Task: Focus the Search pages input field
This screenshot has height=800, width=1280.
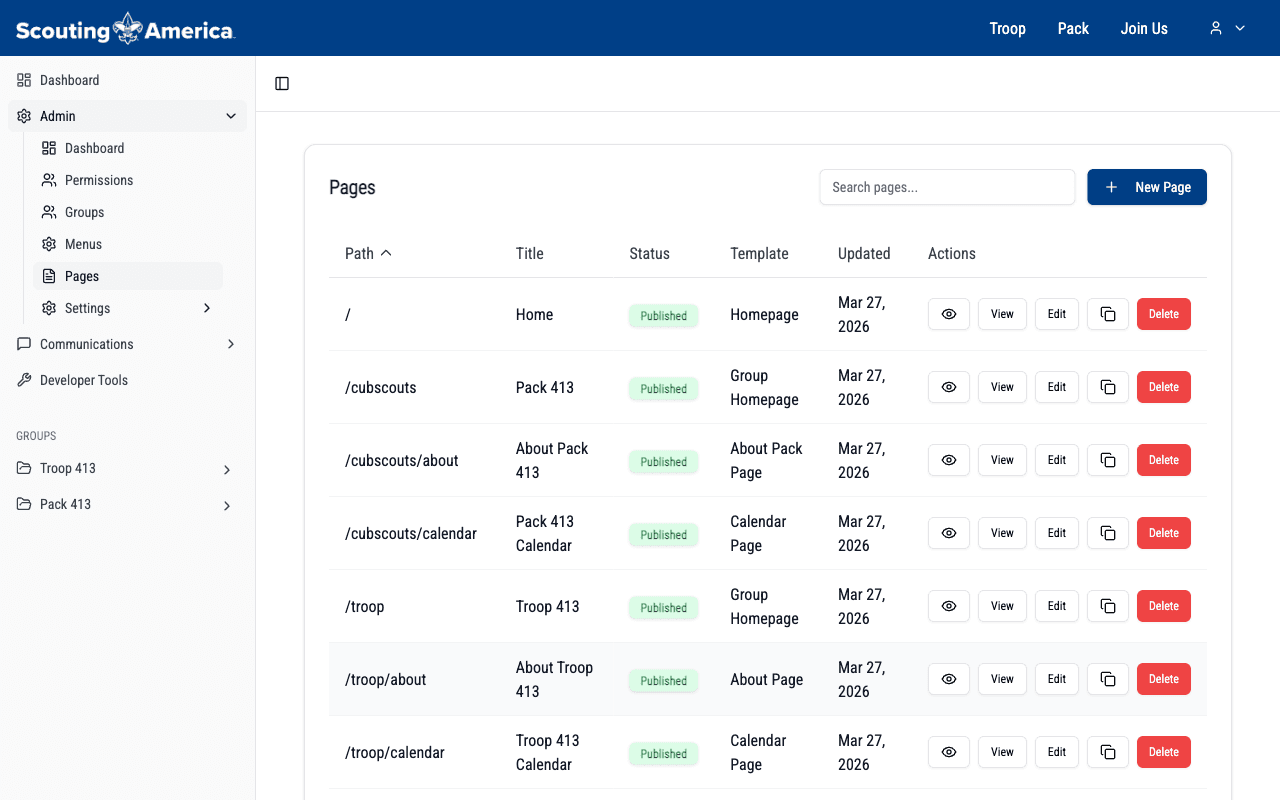Action: pyautogui.click(x=947, y=187)
